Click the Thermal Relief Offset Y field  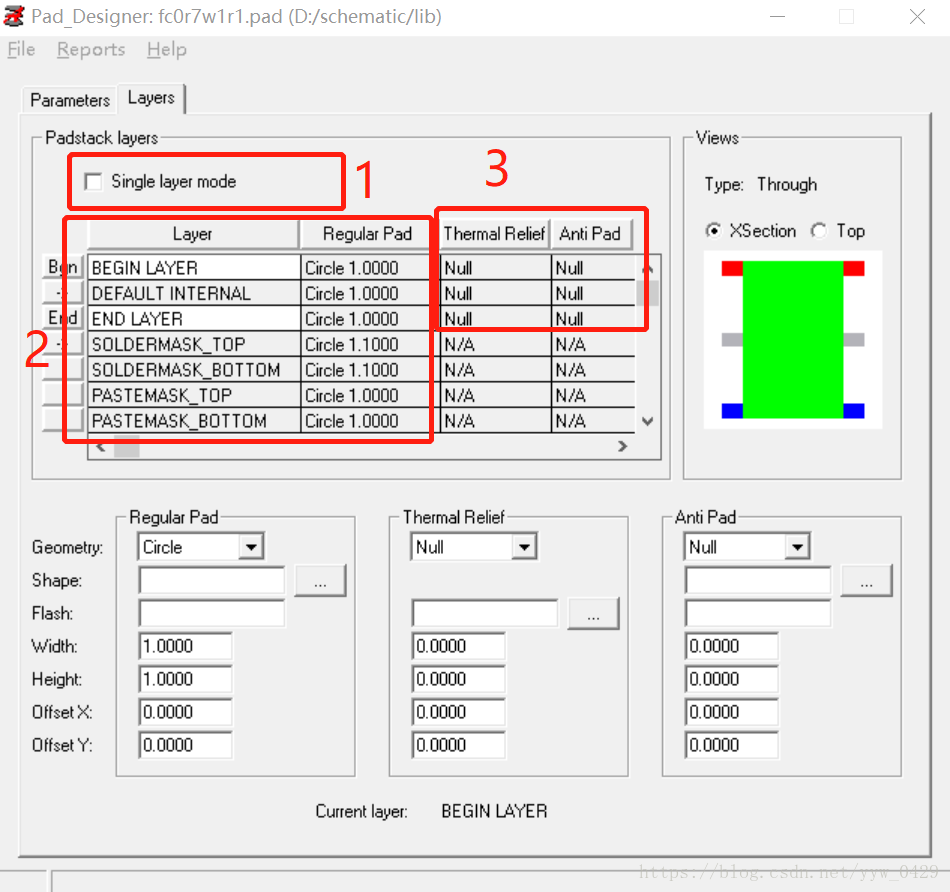(459, 745)
